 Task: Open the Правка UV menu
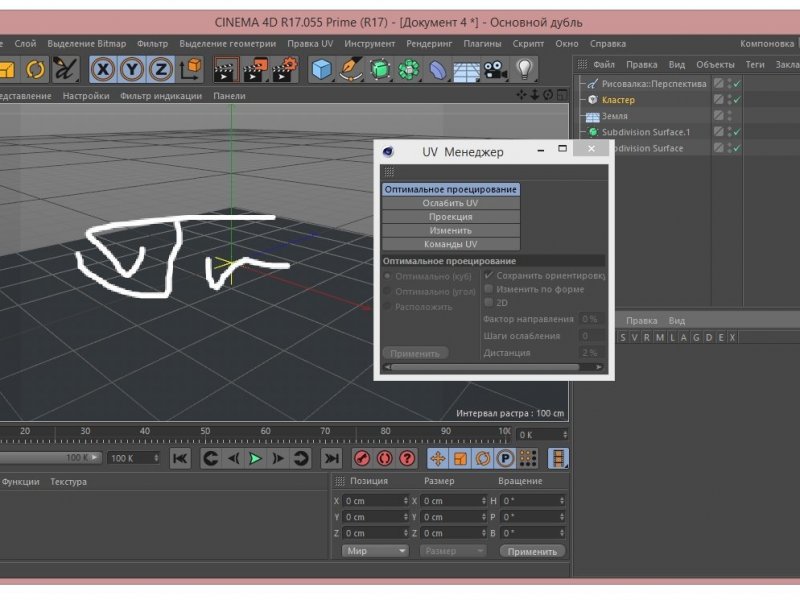pos(310,44)
